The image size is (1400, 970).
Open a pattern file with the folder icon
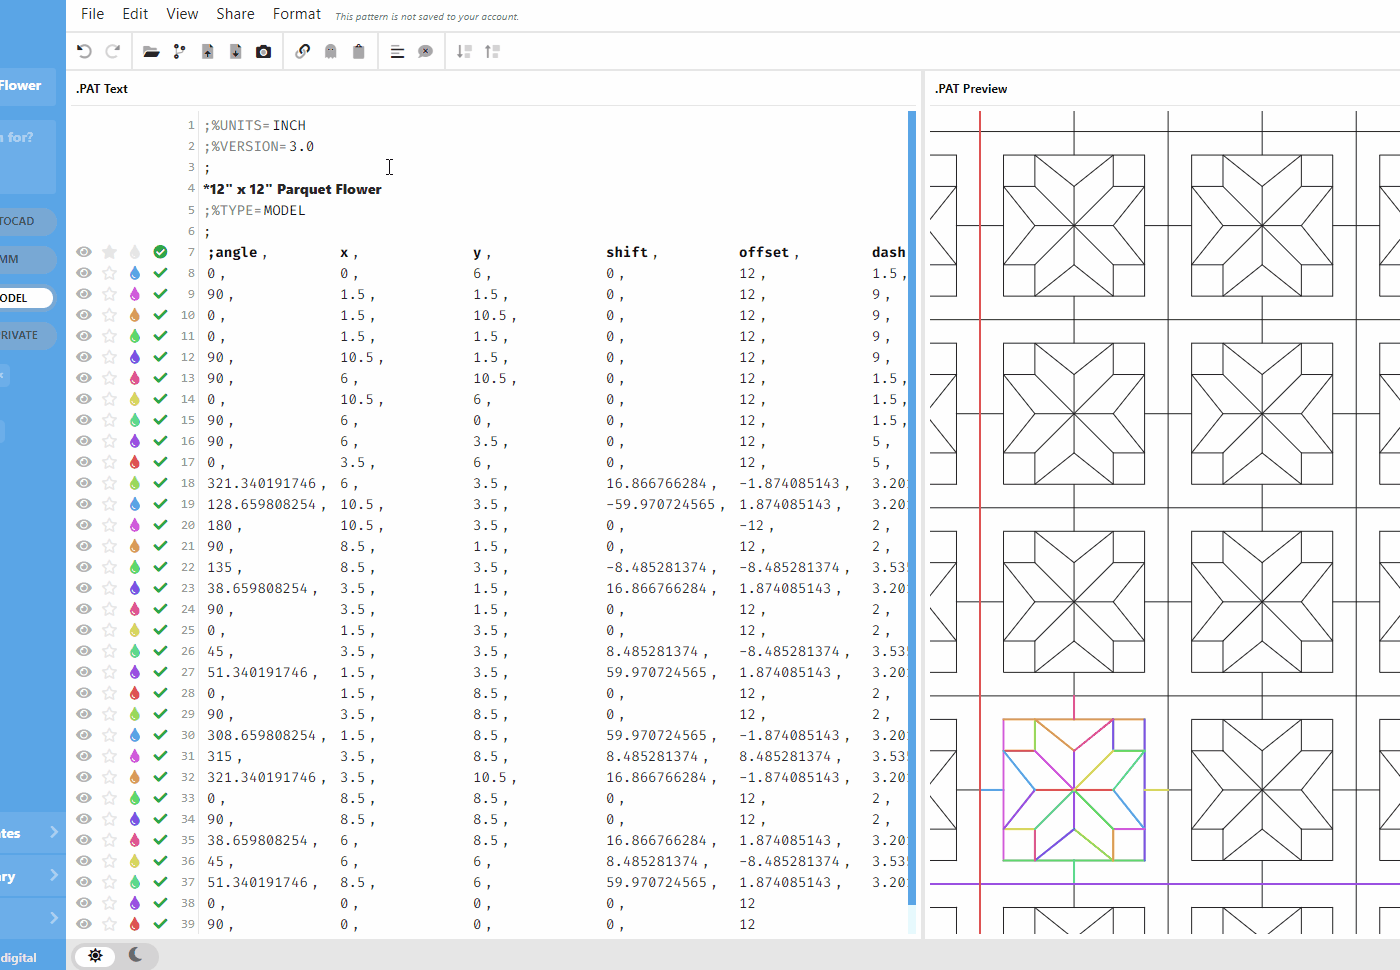[151, 50]
